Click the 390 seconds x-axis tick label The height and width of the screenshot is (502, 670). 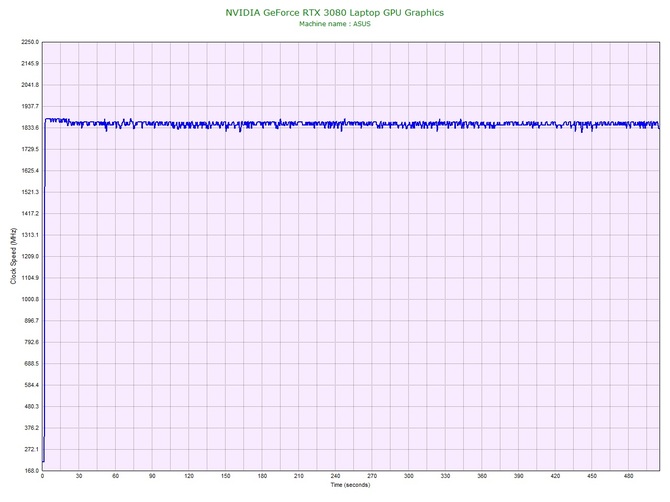point(518,476)
